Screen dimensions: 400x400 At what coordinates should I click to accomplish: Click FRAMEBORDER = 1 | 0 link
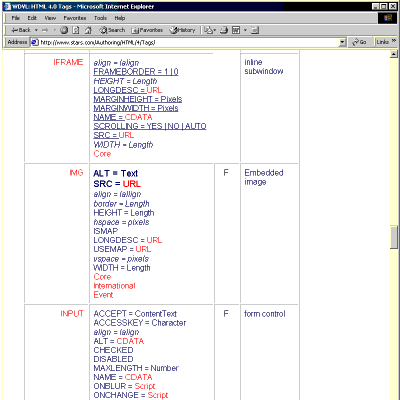click(136, 72)
